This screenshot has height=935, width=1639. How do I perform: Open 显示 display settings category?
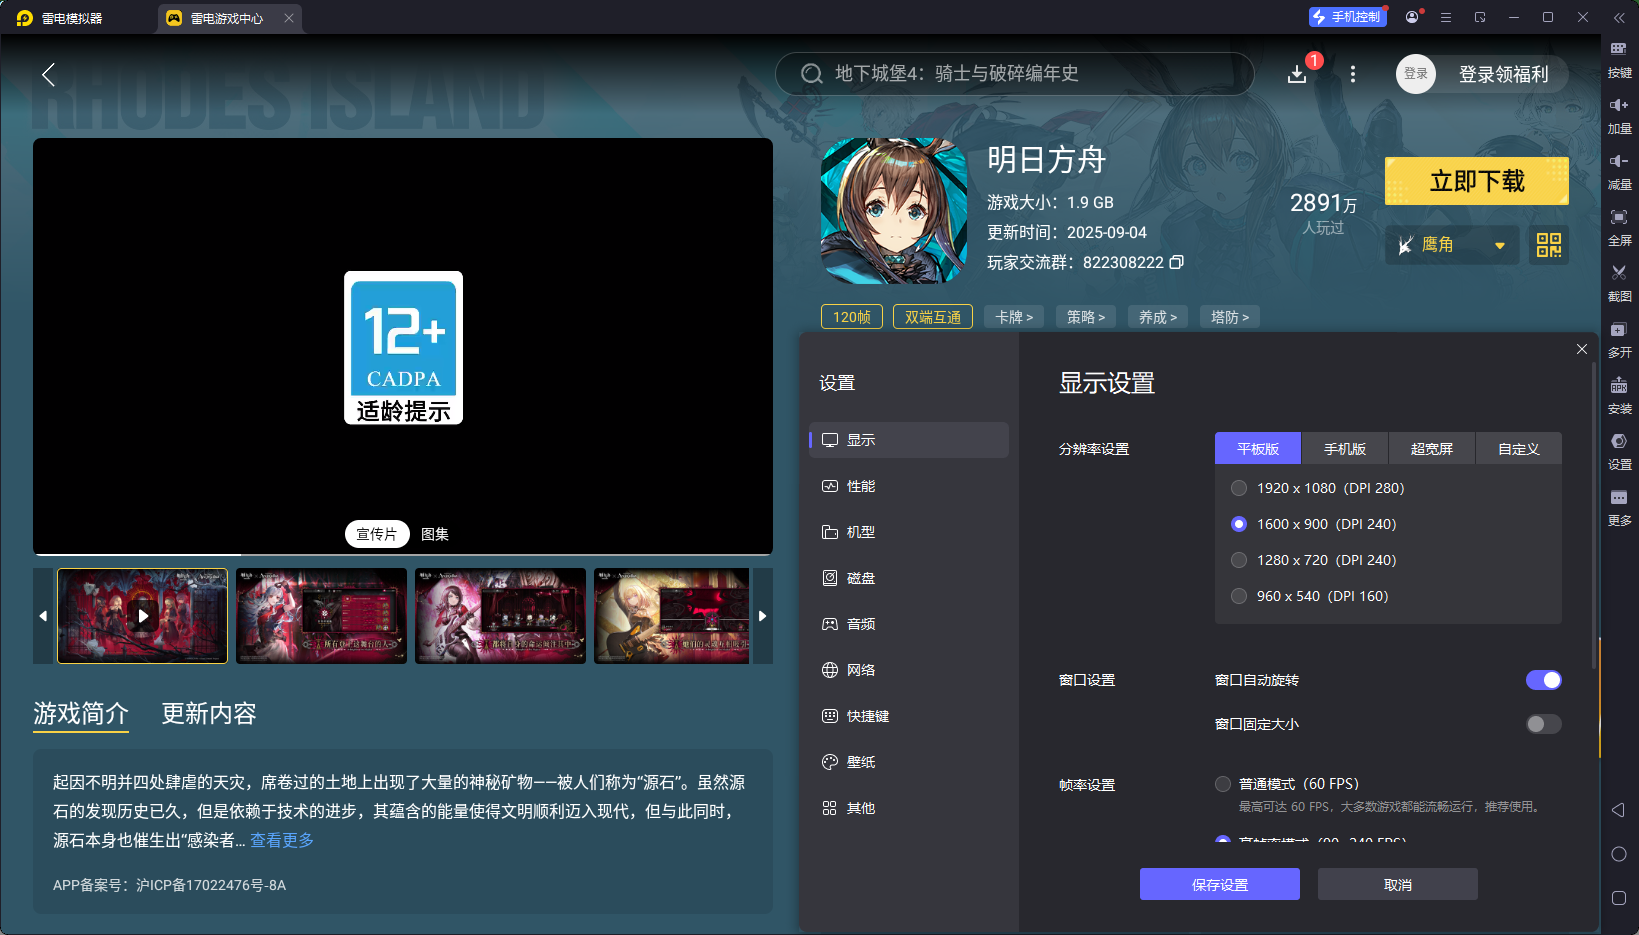click(x=909, y=440)
